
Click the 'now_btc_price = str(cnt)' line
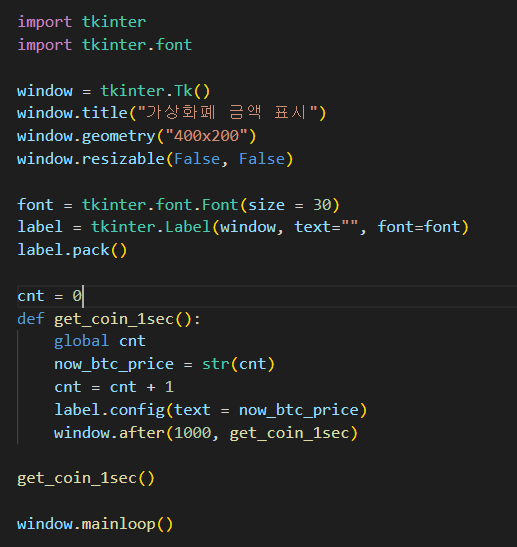165,364
